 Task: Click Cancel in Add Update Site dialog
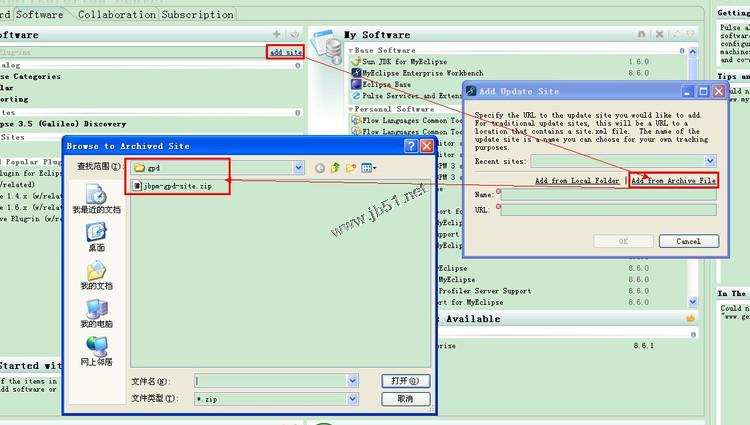tap(689, 241)
